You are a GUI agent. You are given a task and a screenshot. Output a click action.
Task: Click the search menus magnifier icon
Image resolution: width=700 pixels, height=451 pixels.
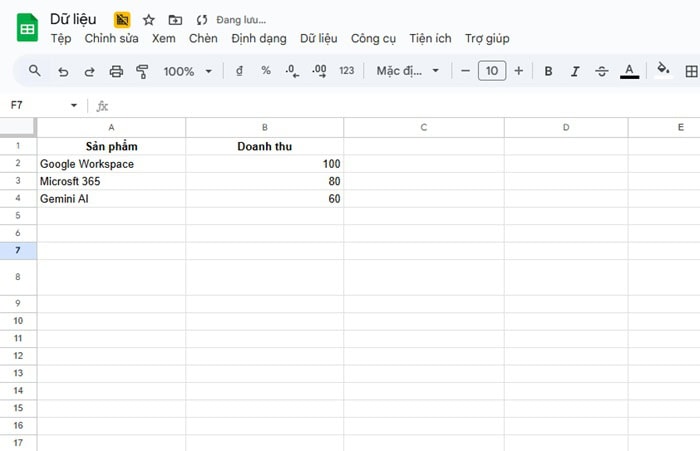tap(35, 71)
